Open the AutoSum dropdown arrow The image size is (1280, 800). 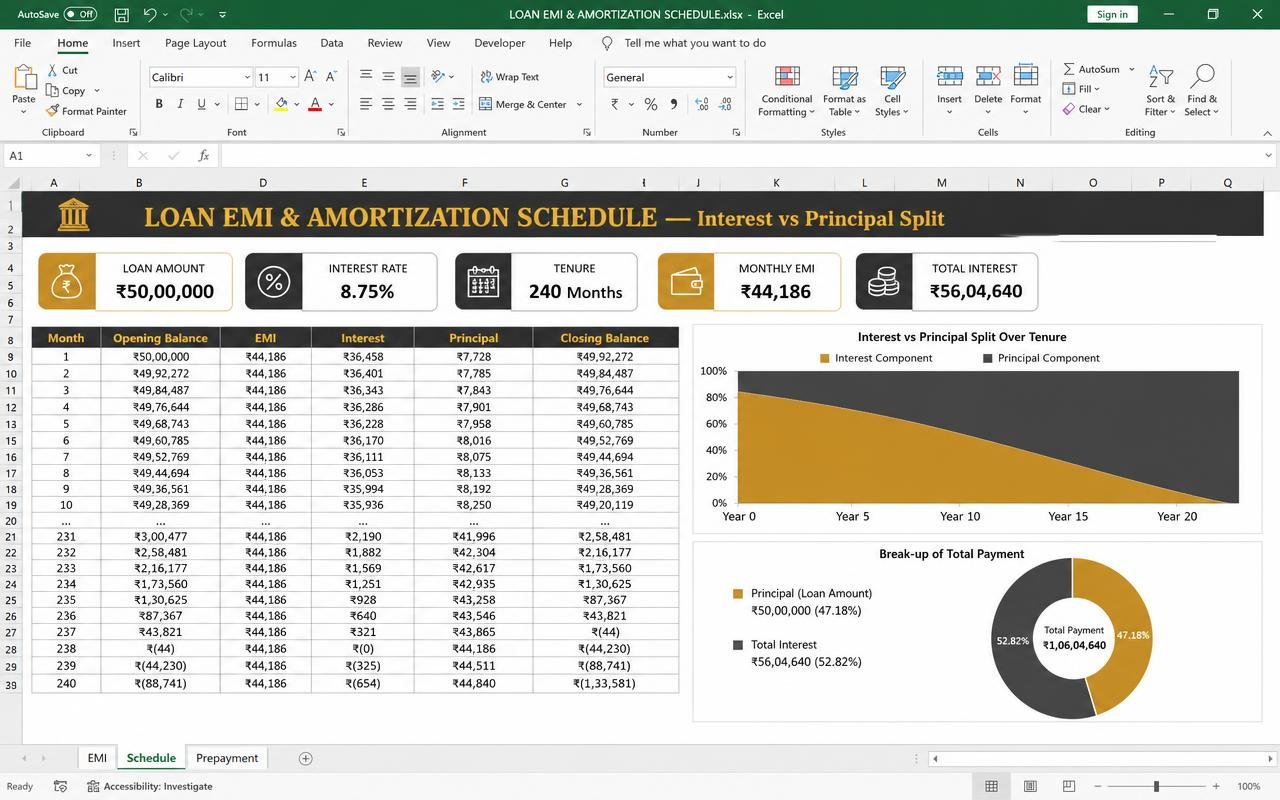pos(1132,69)
